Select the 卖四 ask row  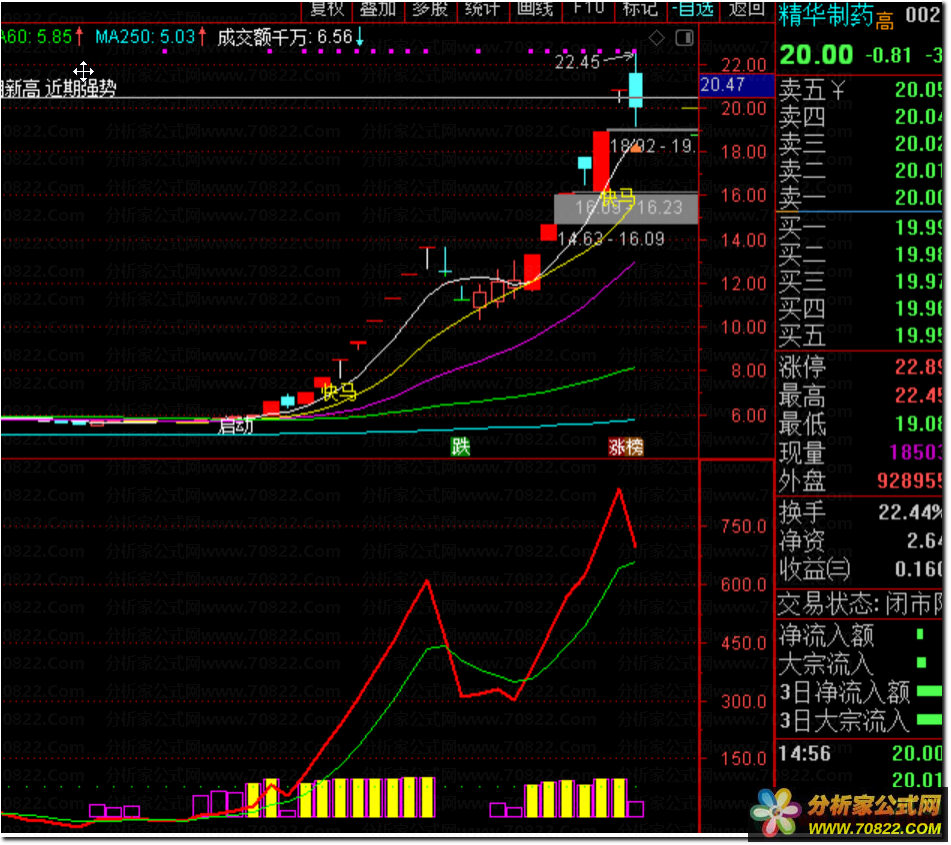861,117
